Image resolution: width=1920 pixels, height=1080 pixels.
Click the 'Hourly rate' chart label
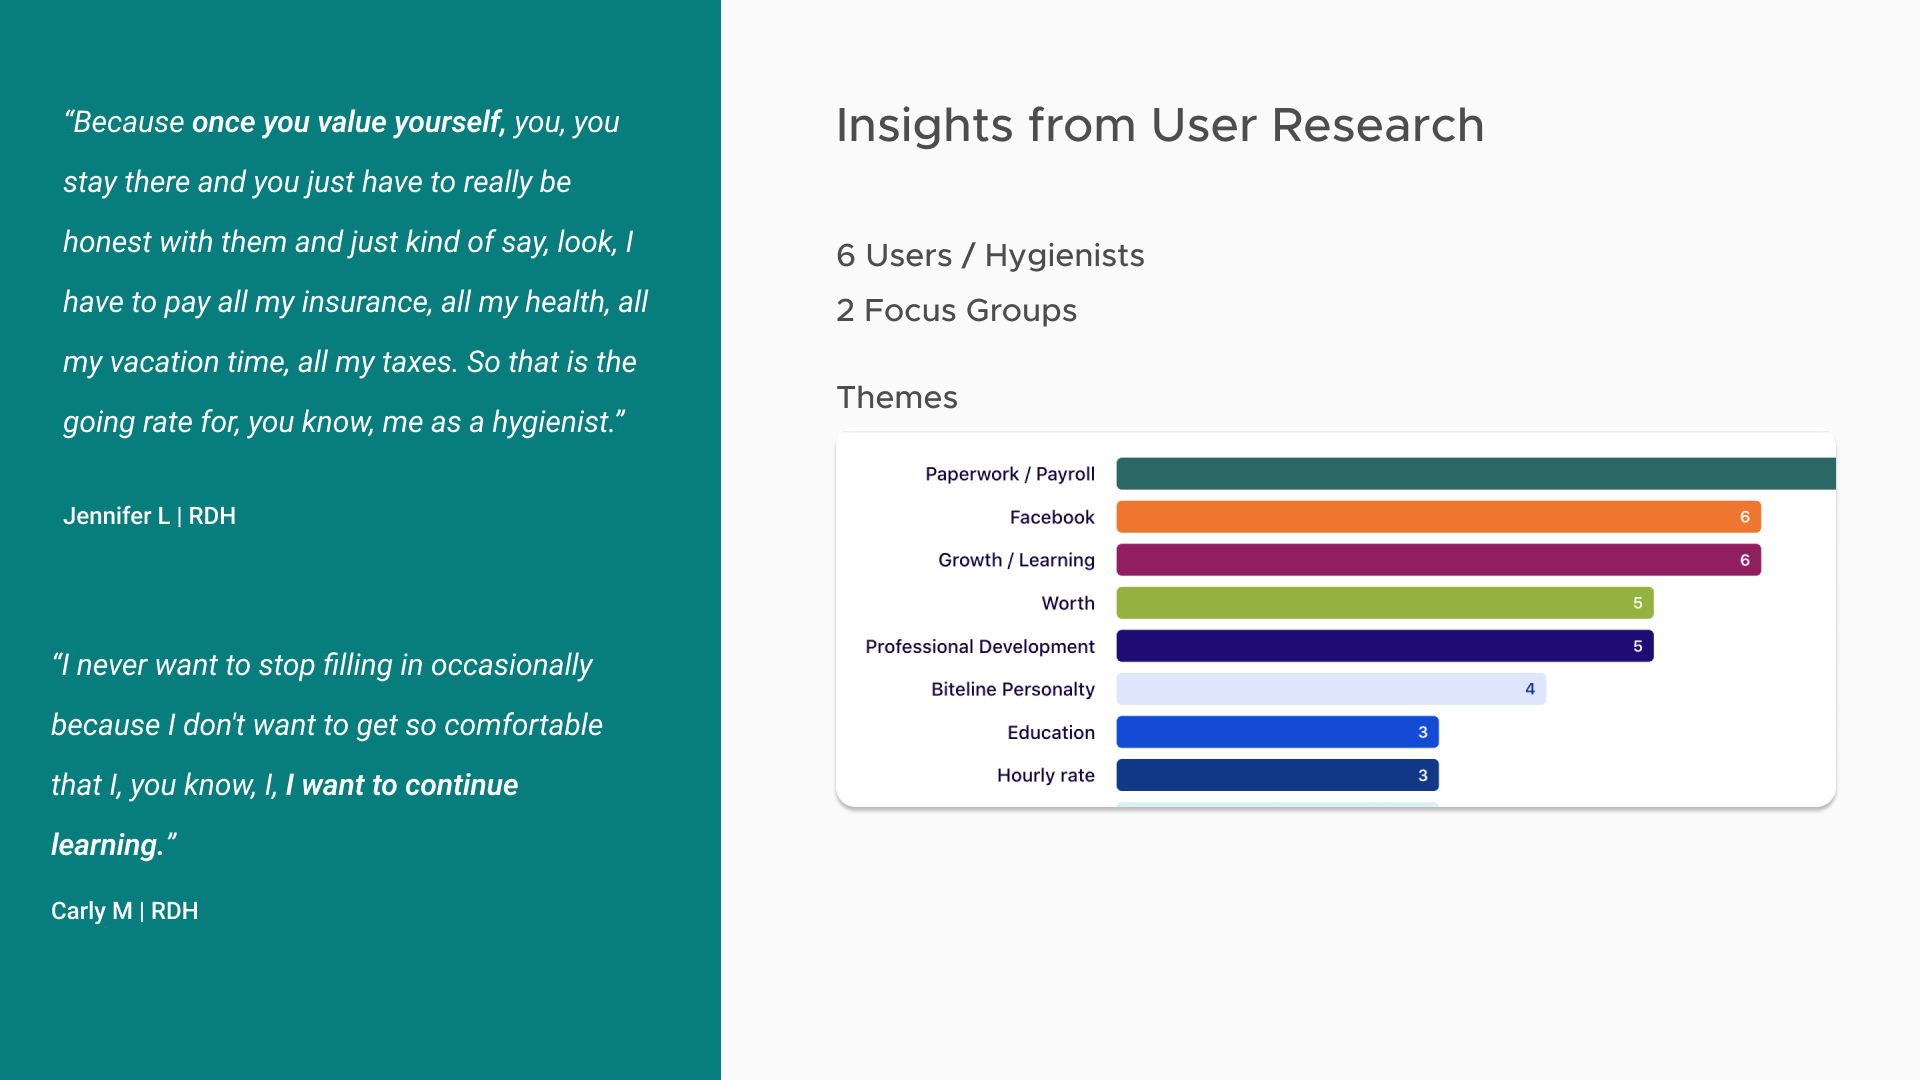pyautogui.click(x=1046, y=775)
